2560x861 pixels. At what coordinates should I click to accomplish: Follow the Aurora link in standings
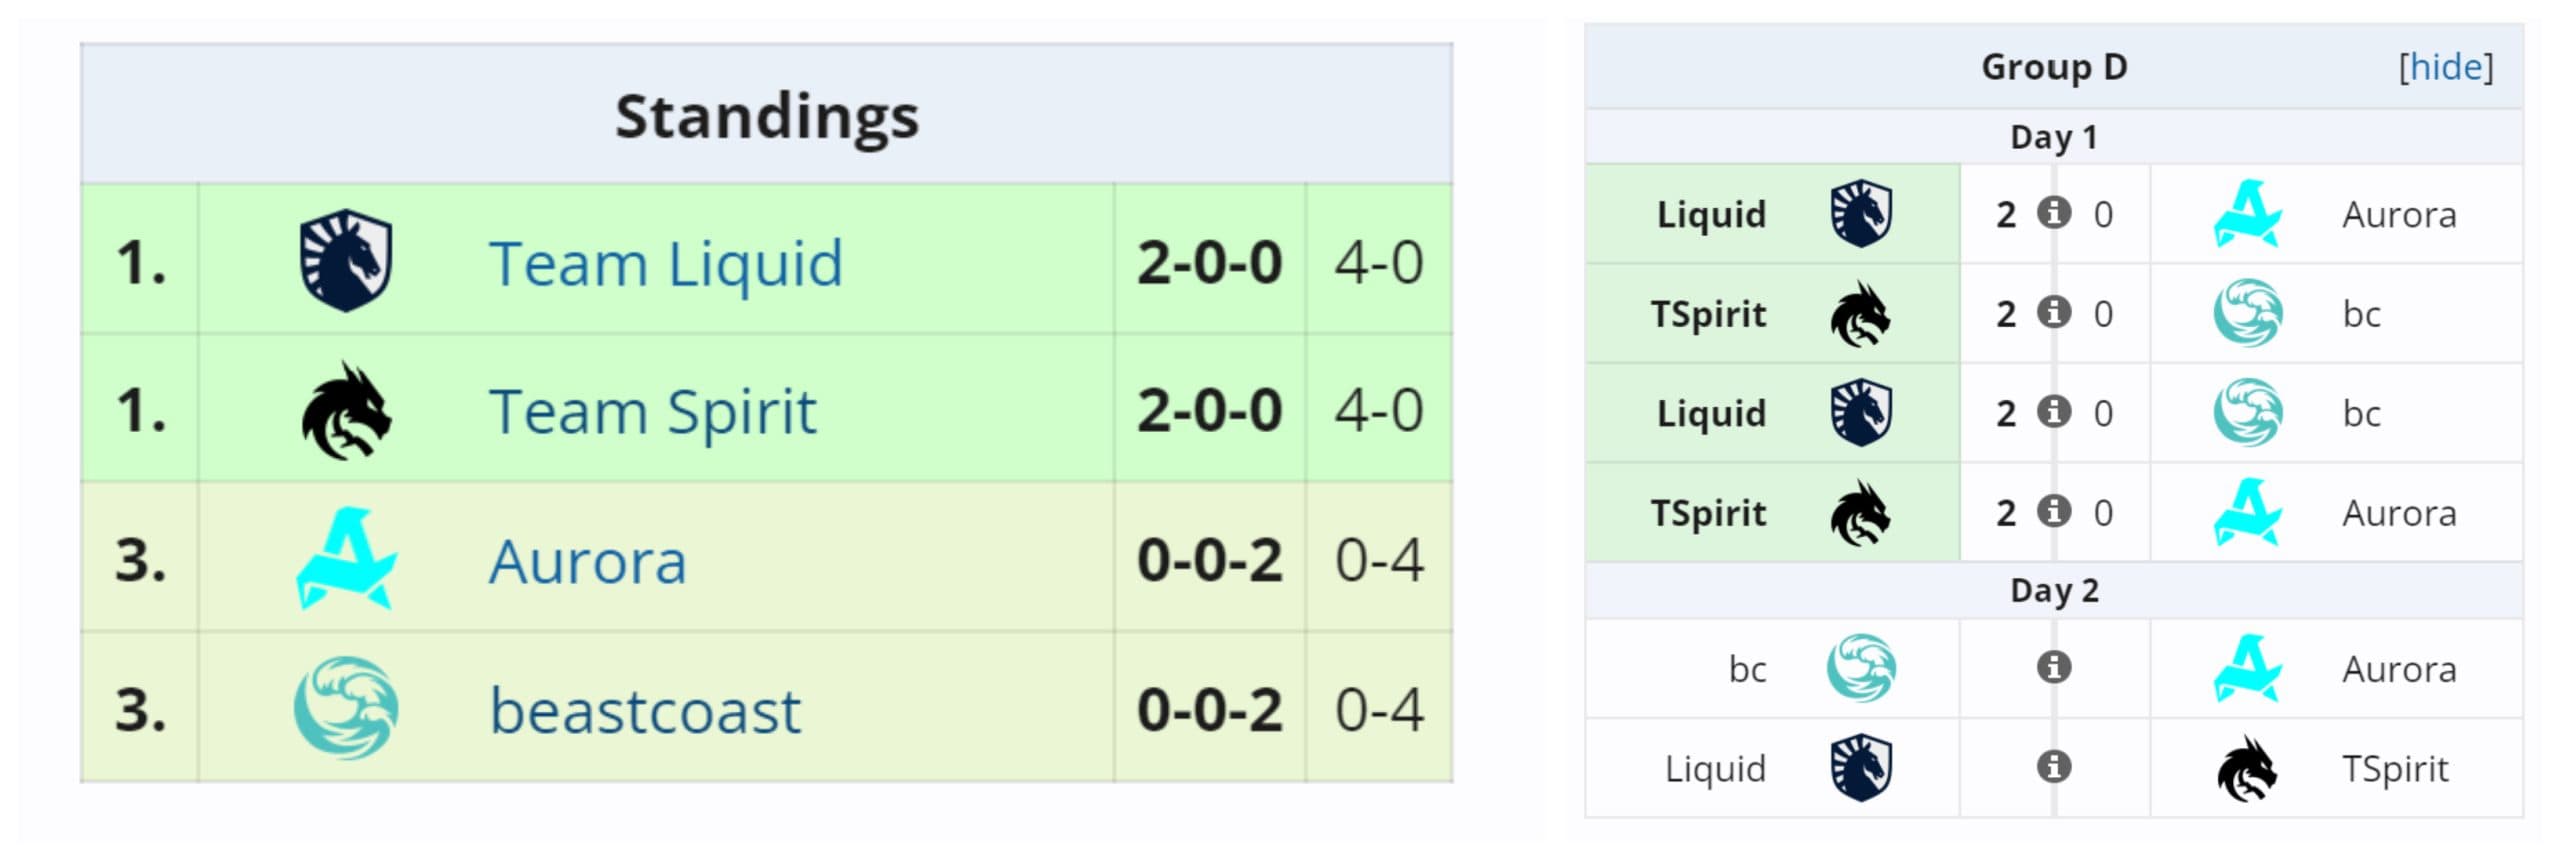587,561
